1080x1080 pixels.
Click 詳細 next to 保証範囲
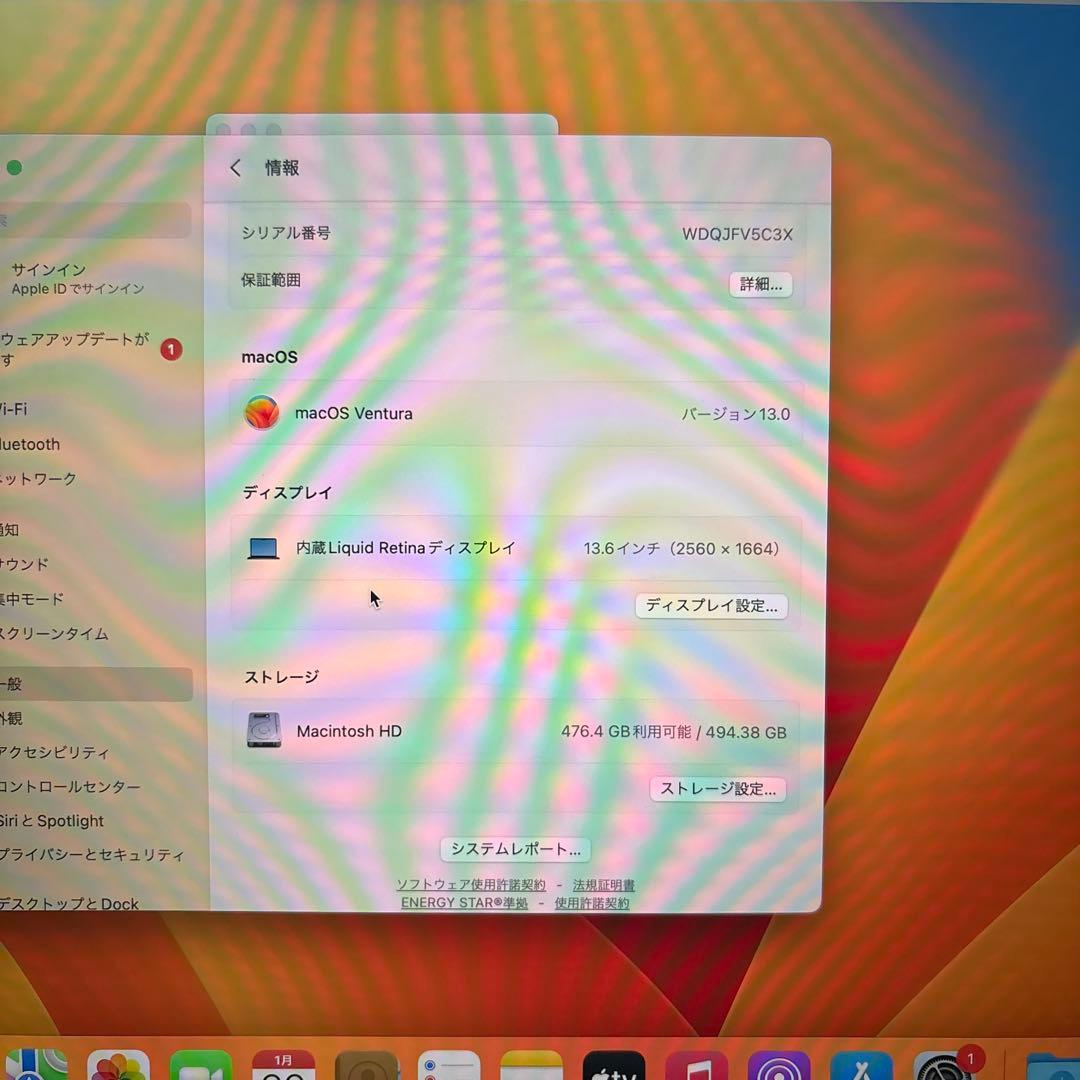(760, 285)
